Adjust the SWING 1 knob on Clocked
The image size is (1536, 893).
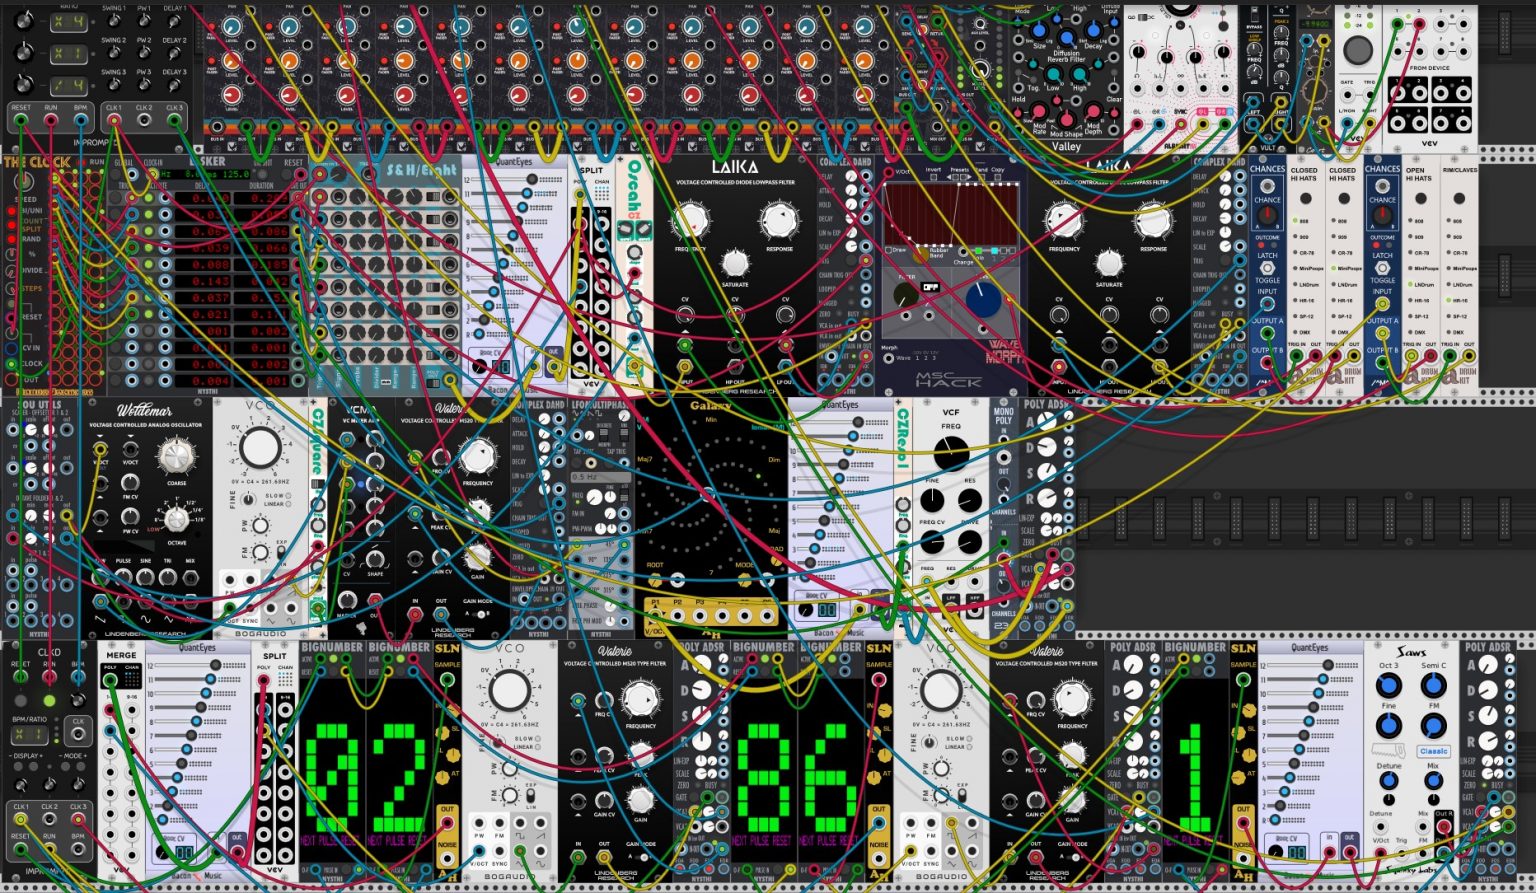(112, 21)
